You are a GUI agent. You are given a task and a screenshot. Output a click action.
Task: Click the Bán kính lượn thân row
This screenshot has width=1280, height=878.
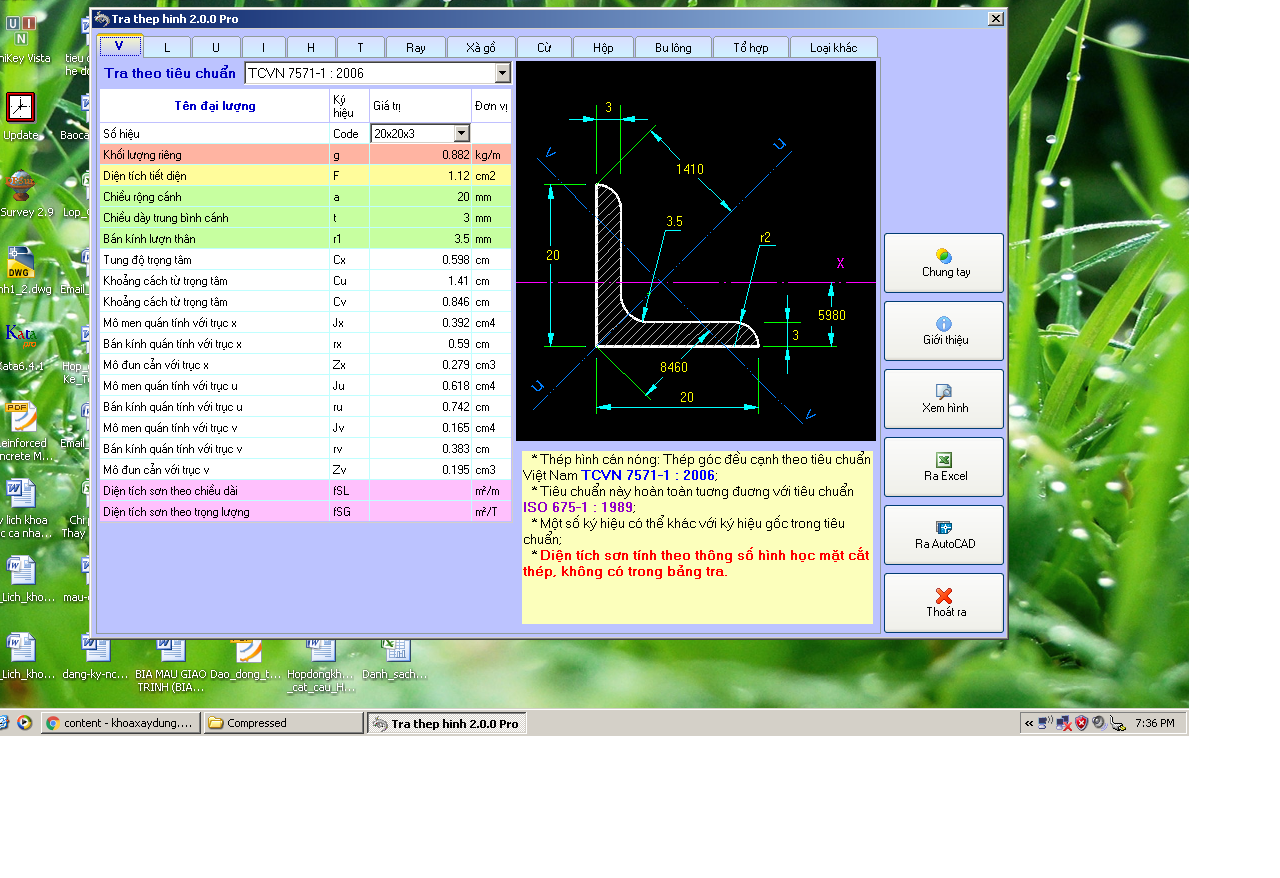(306, 239)
